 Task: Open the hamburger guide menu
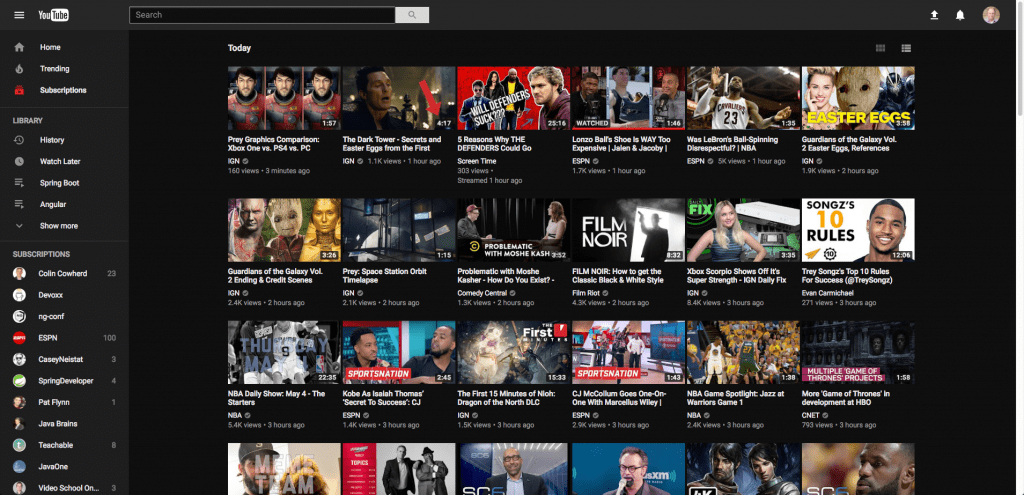pos(19,15)
